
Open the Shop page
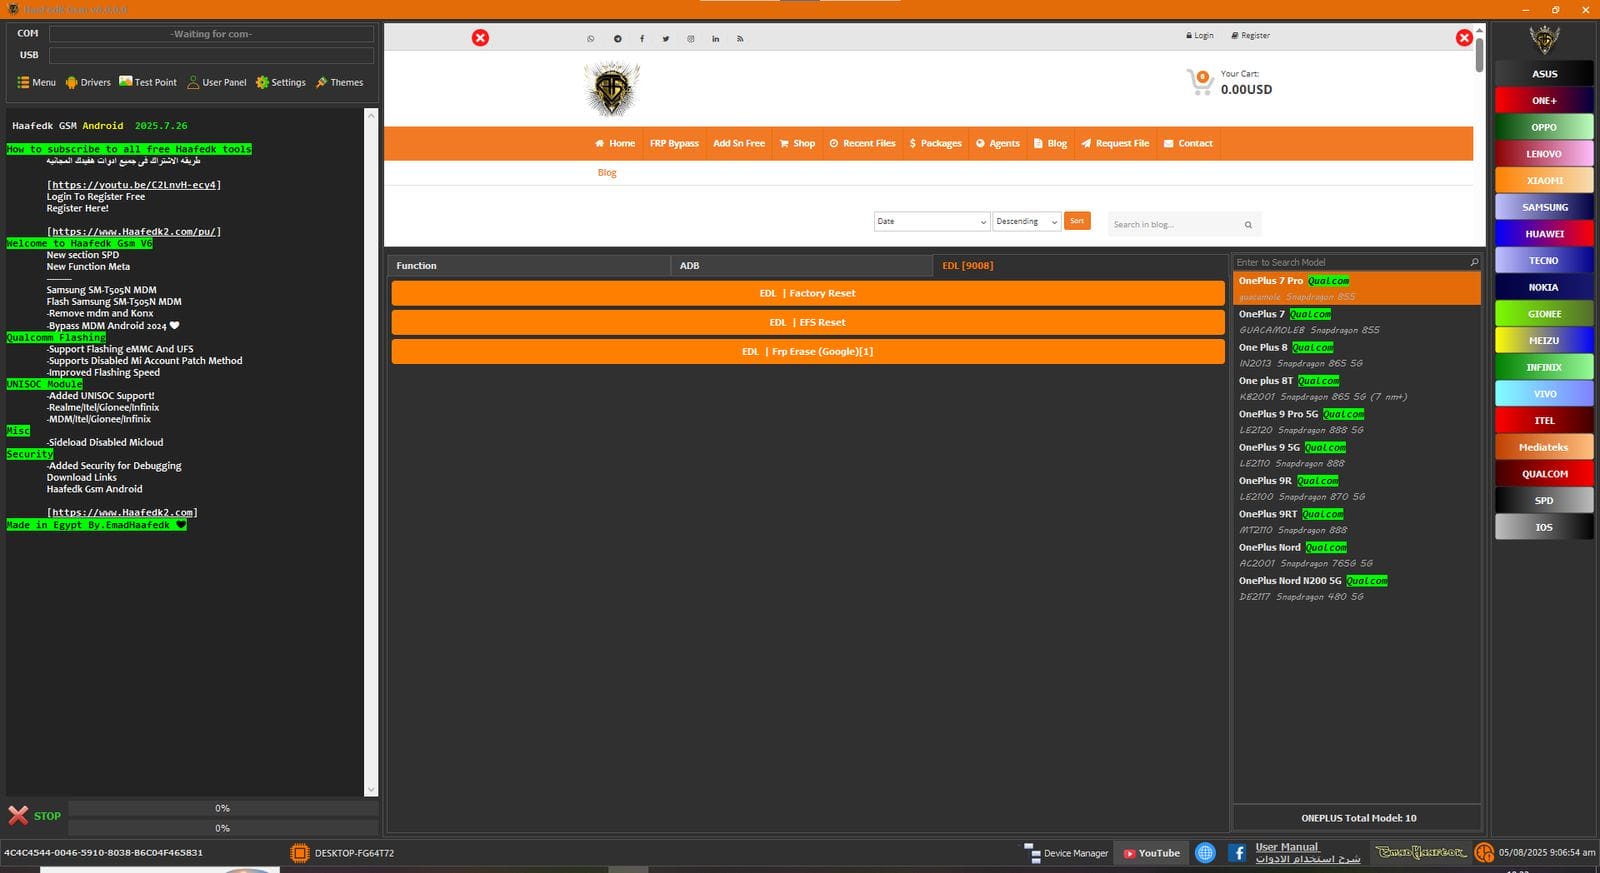[x=797, y=143]
